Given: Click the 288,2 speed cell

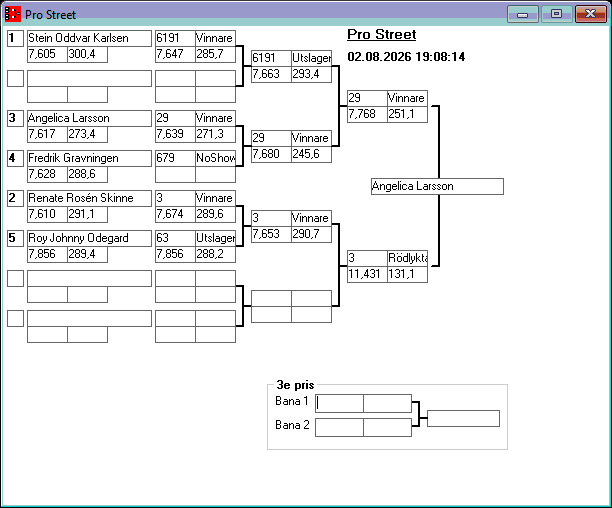Looking at the screenshot, I should 215,254.
